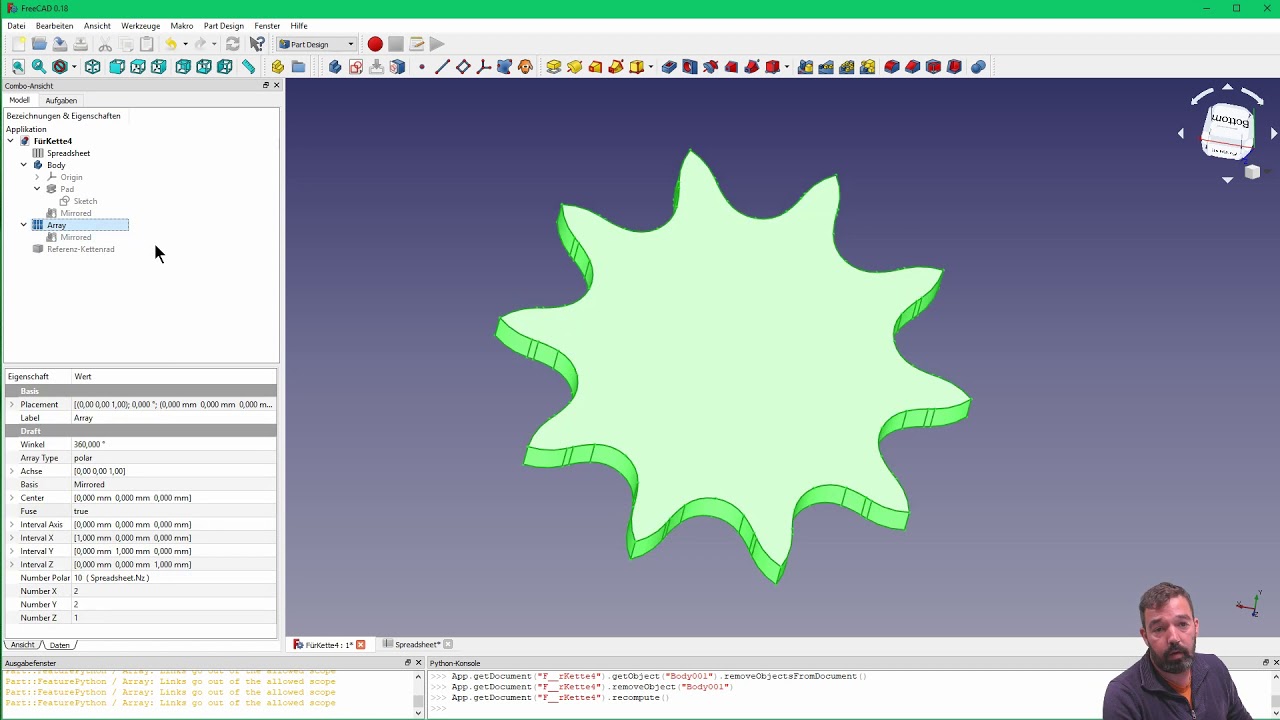1280x720 pixels.
Task: Open the Part Design workbench dropdown
Action: (316, 44)
